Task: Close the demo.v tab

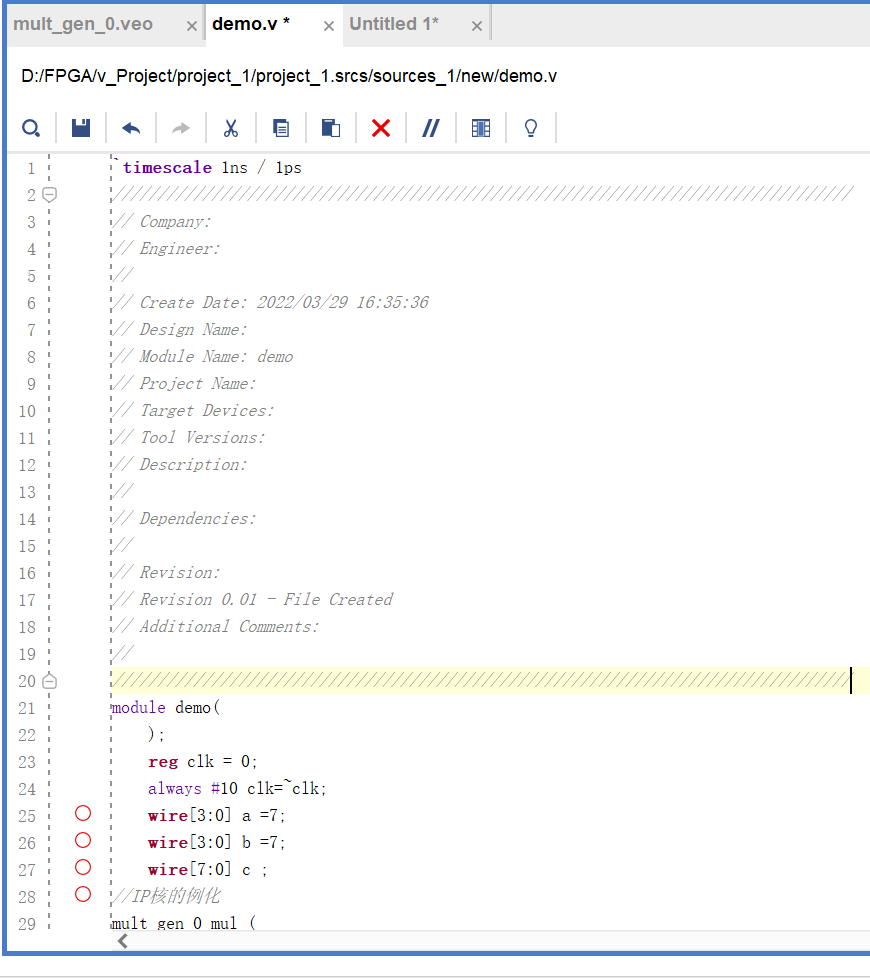Action: [329, 26]
